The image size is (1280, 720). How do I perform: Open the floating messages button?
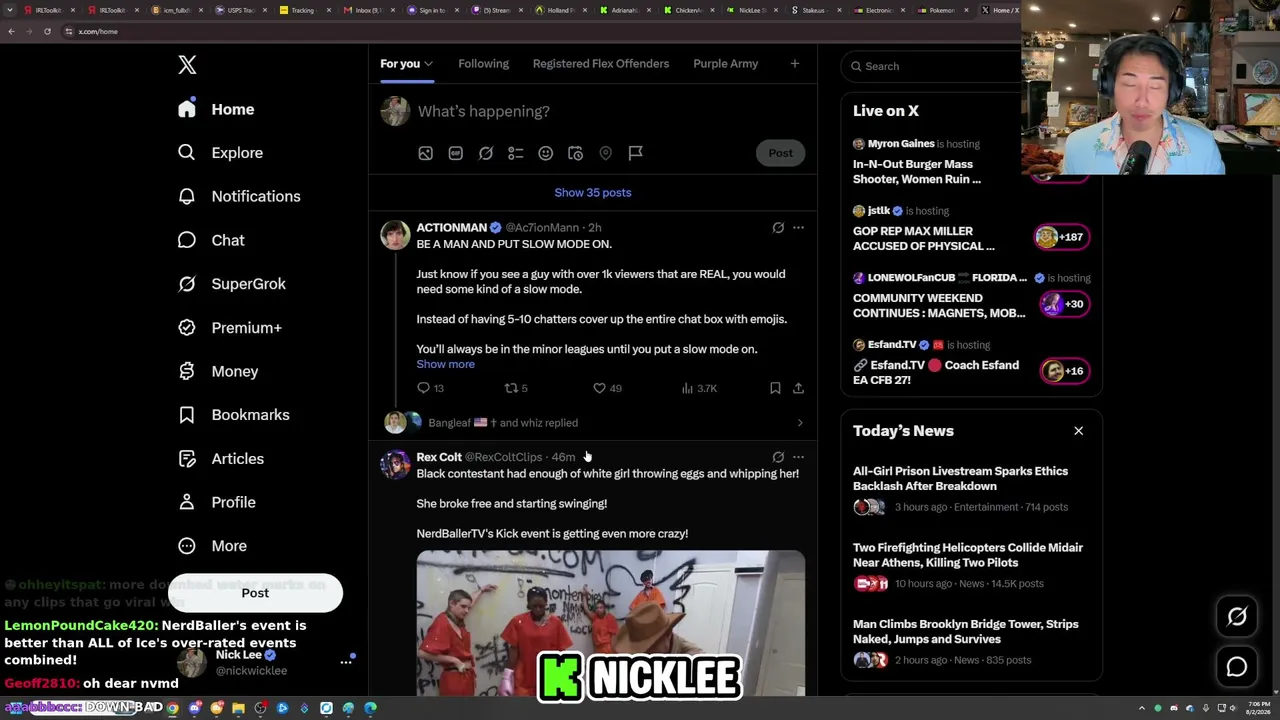coord(1237,667)
